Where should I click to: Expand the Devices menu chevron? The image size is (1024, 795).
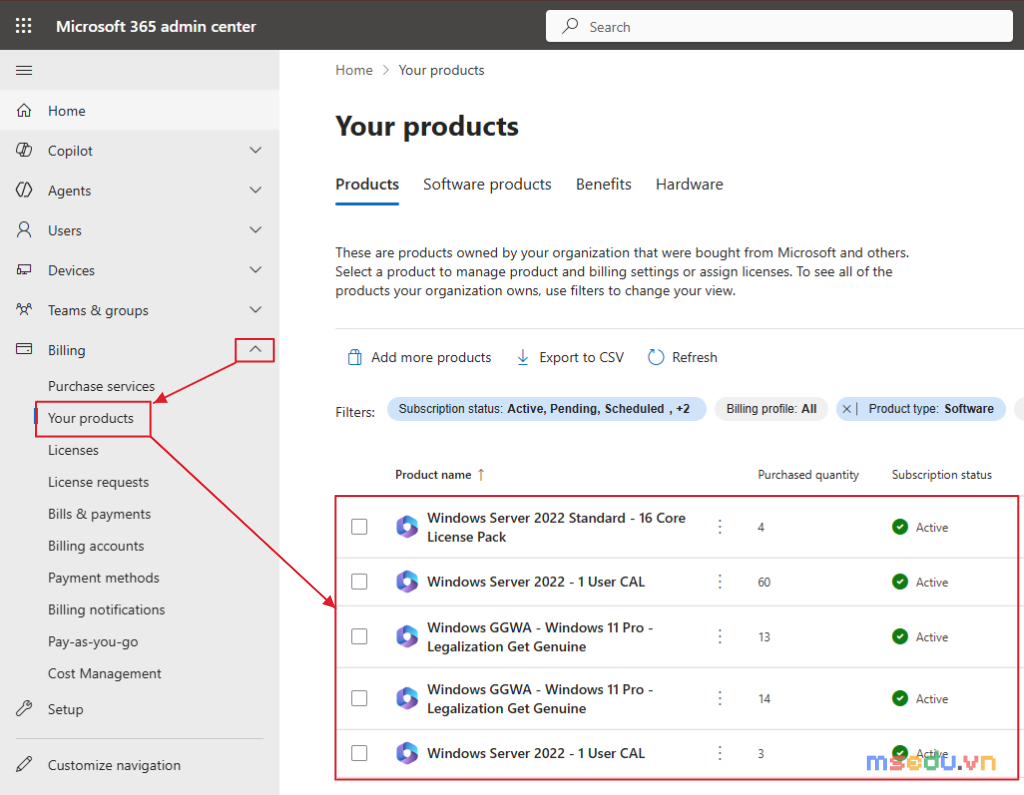(x=255, y=270)
